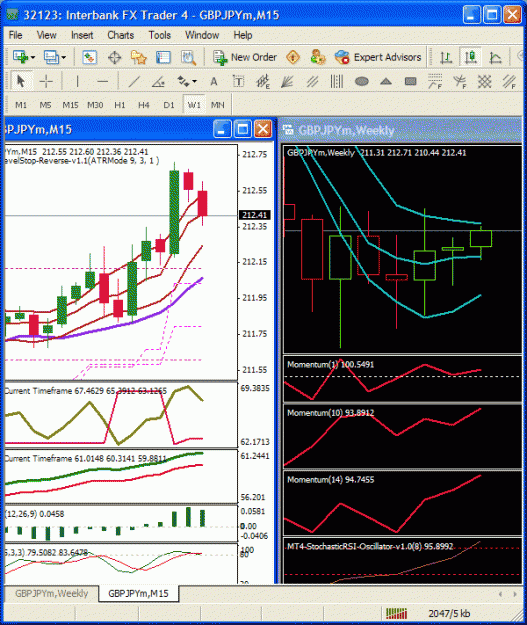Open the Help menu

[243, 35]
